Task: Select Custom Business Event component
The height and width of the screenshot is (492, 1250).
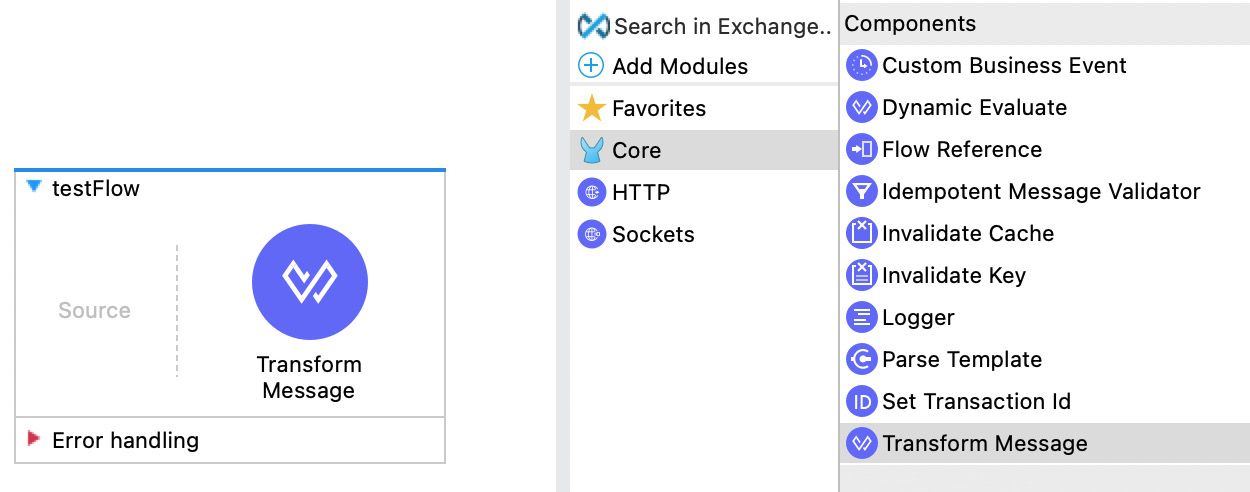Action: tap(1045, 66)
